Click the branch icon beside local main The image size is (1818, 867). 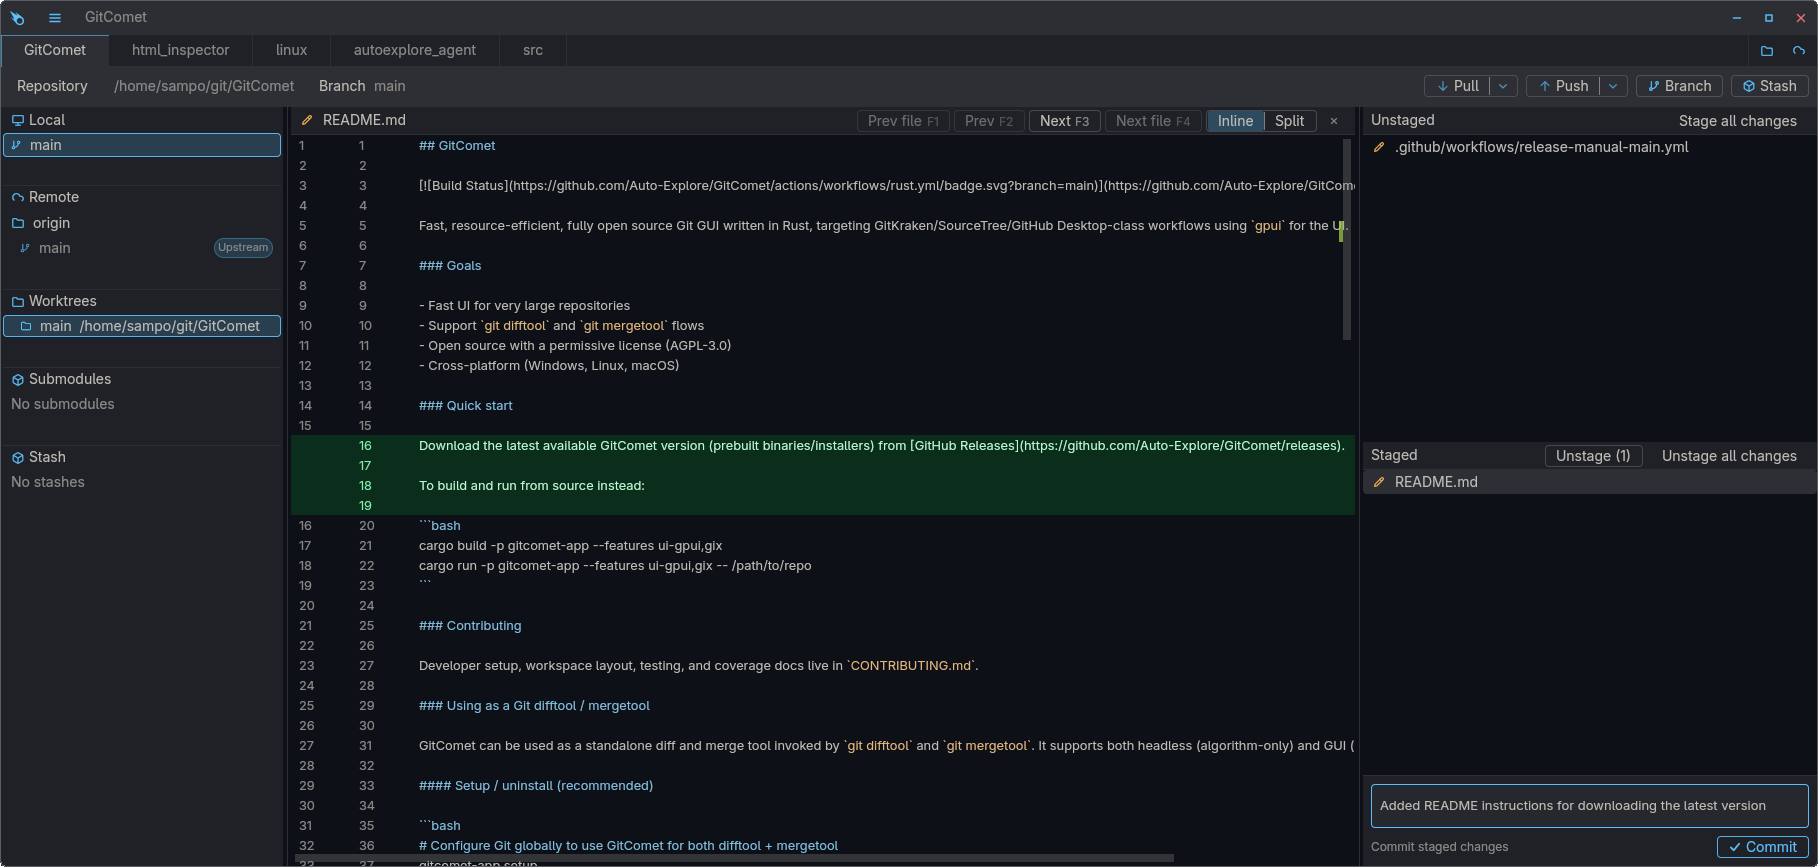coord(16,145)
